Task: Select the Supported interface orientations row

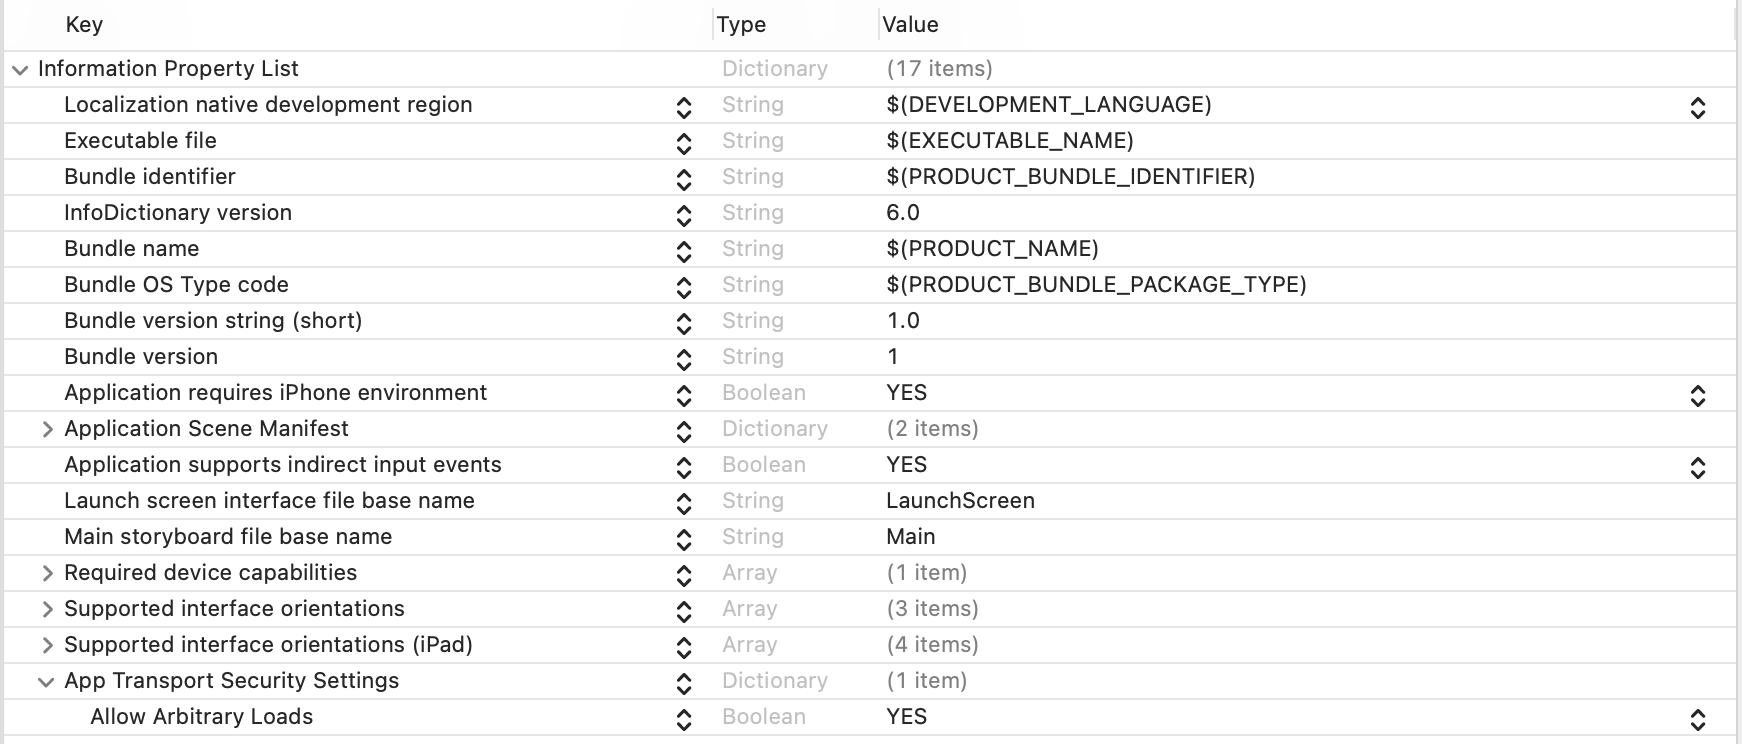Action: (234, 609)
